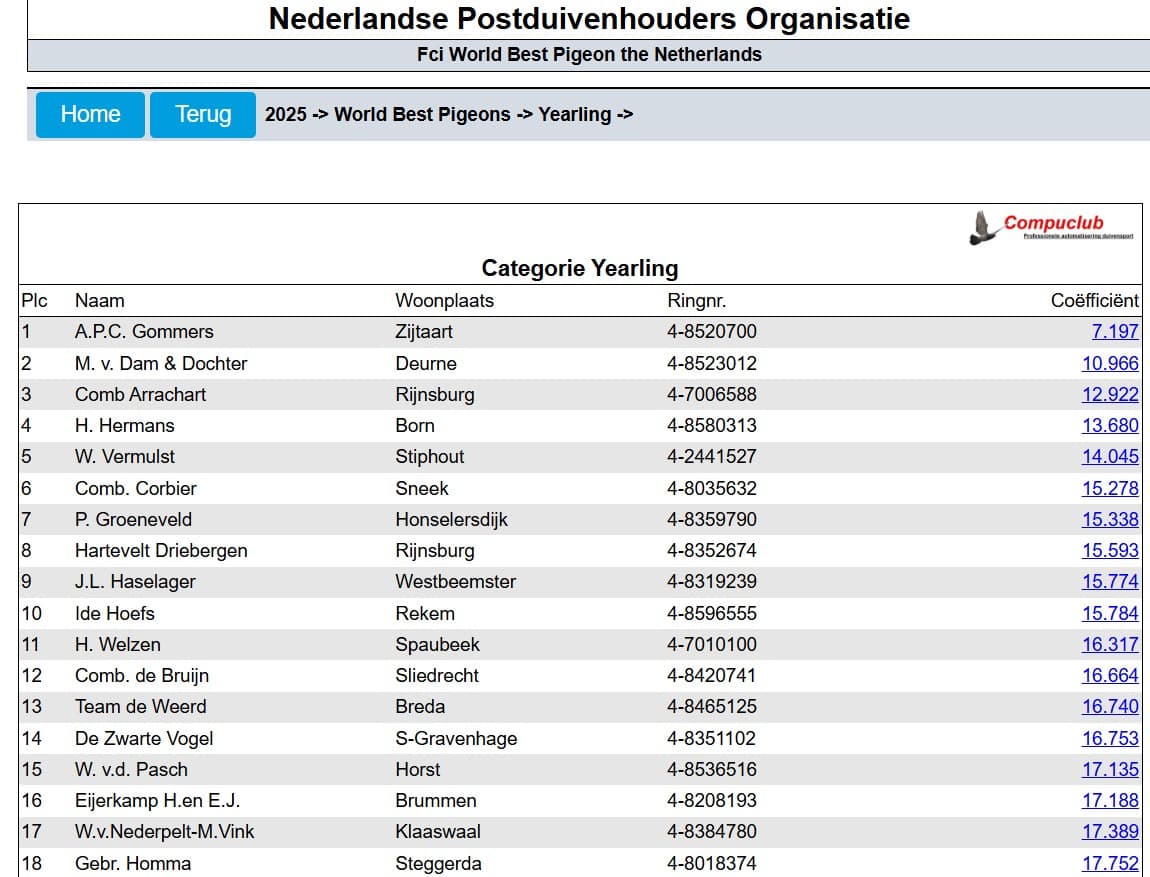This screenshot has width=1150, height=877.
Task: Open the 16.317 coefficient link
Action: click(1109, 645)
